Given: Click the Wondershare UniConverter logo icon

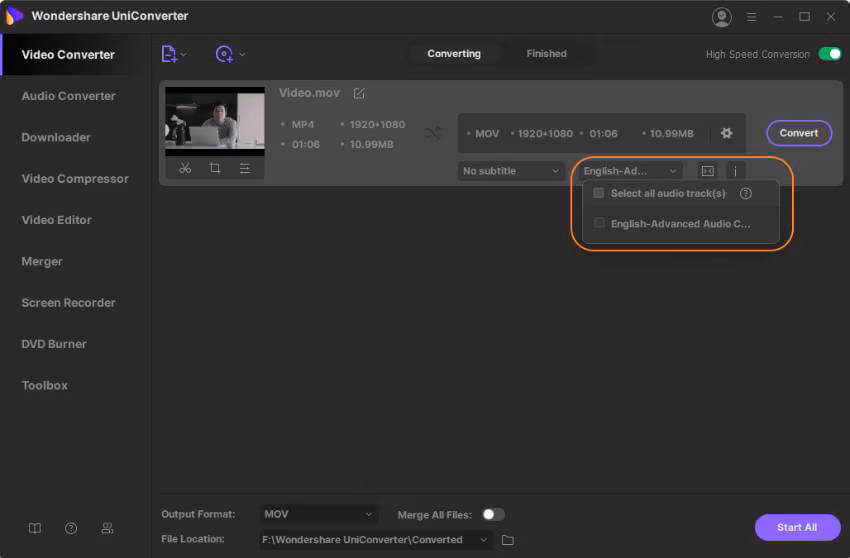Looking at the screenshot, I should pyautogui.click(x=14, y=16).
